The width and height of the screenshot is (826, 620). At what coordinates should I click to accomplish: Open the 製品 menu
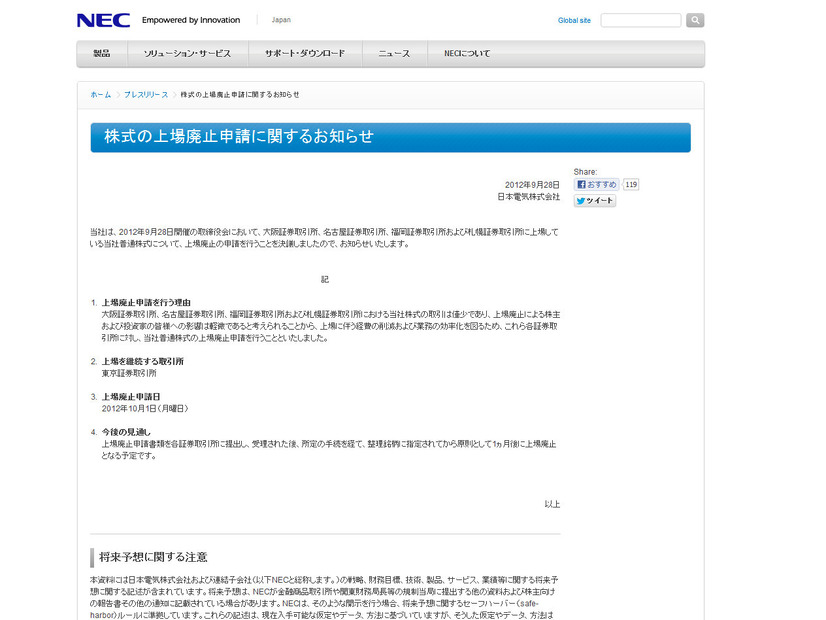tap(102, 54)
